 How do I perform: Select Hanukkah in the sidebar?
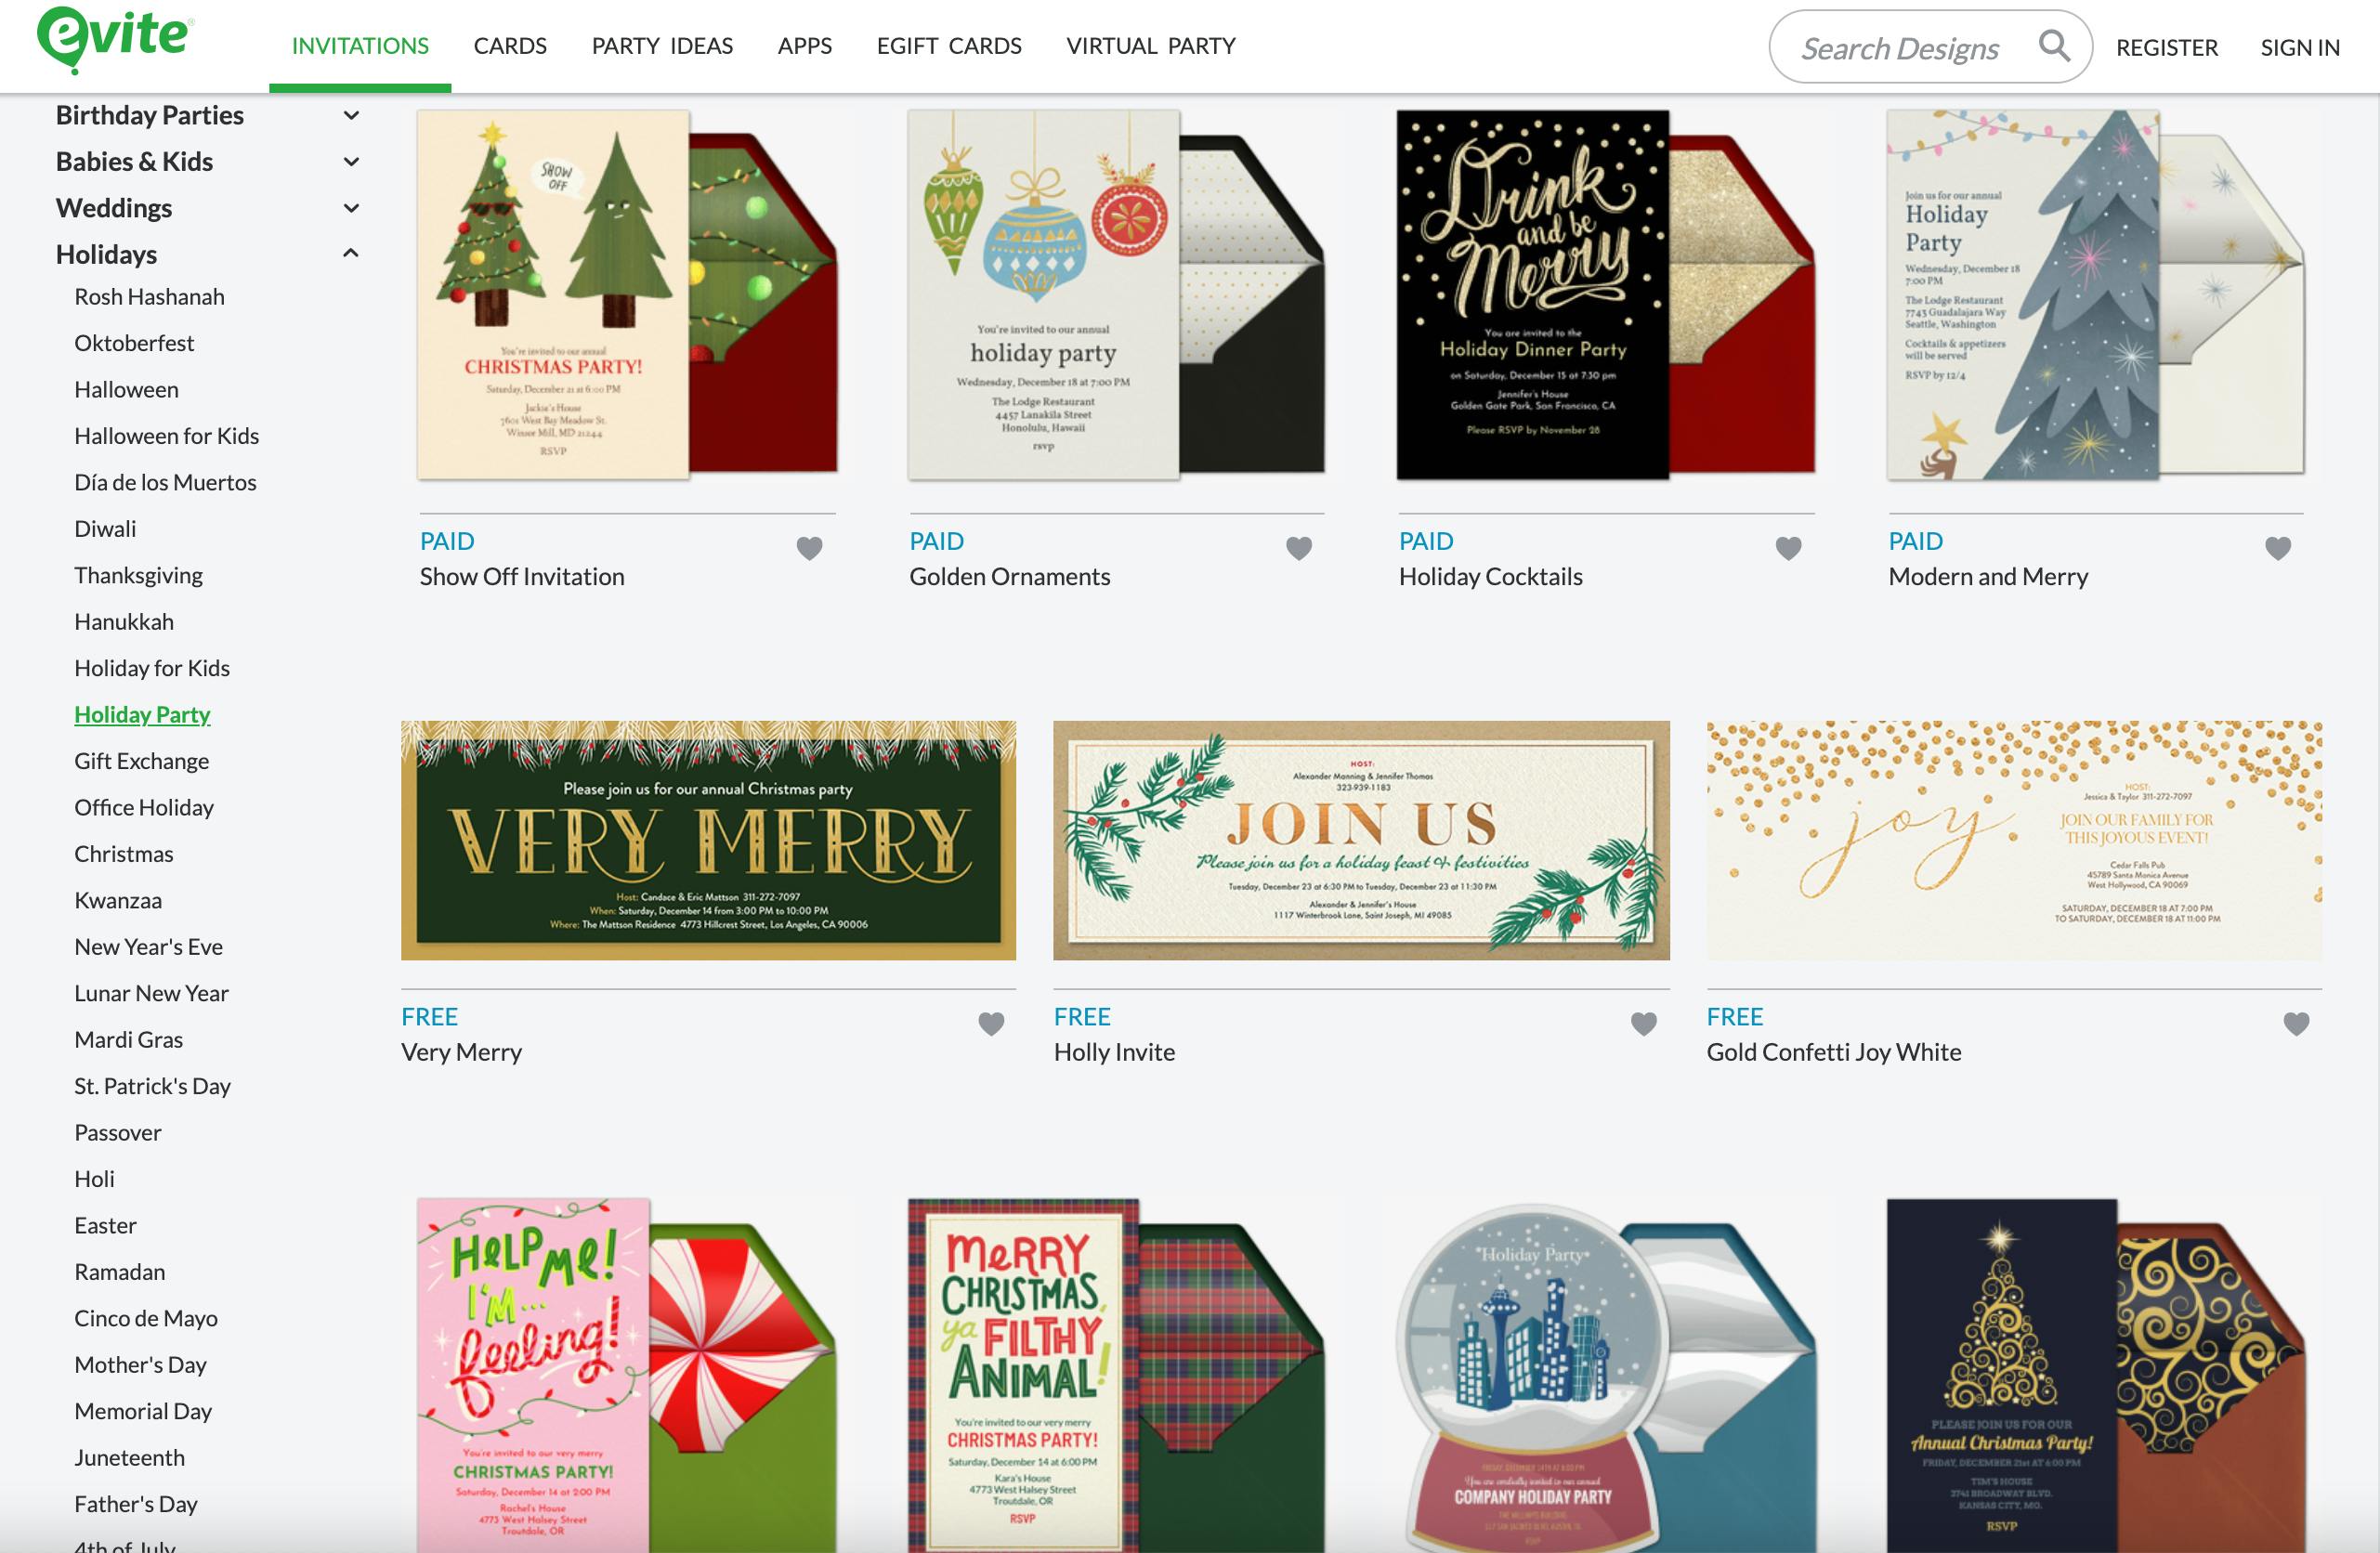point(124,621)
